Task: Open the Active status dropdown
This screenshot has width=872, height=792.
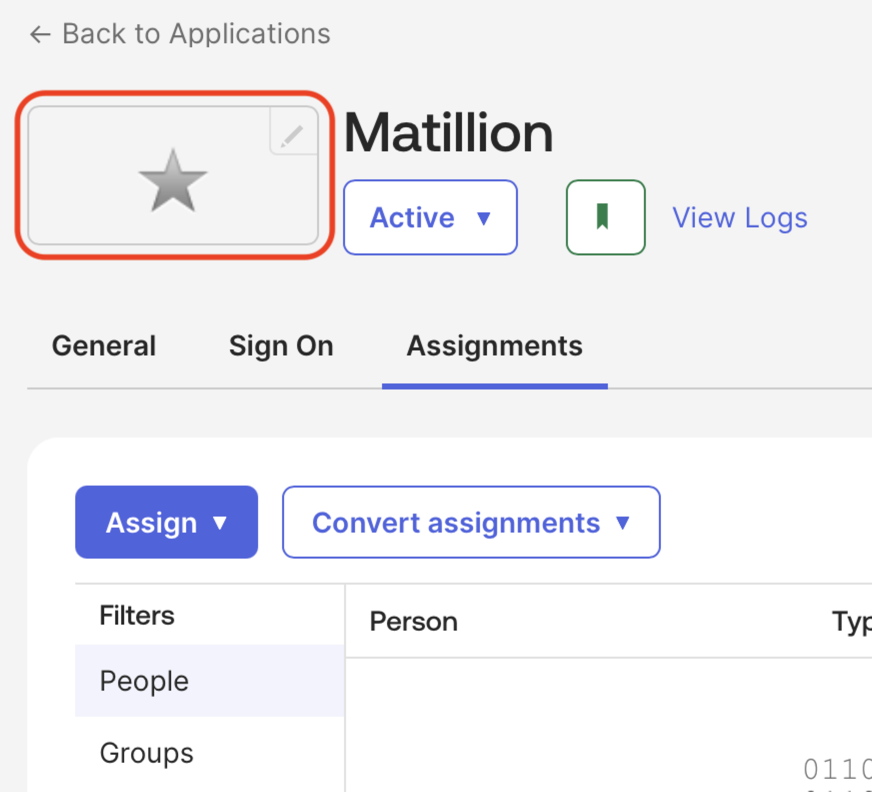Action: [x=429, y=217]
